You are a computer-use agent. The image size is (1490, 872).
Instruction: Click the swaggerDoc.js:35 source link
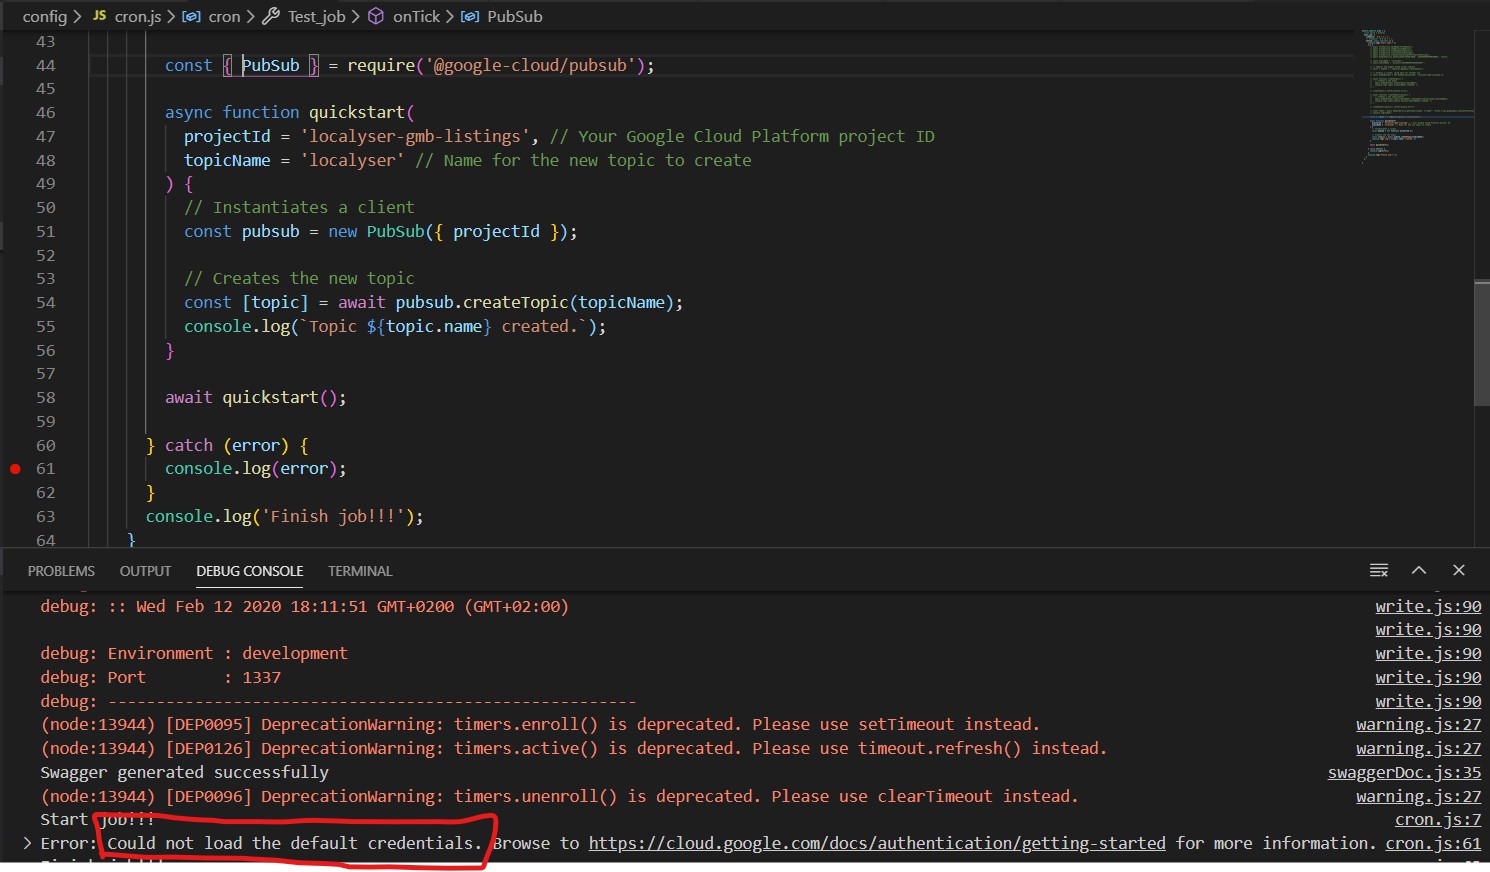(1404, 772)
